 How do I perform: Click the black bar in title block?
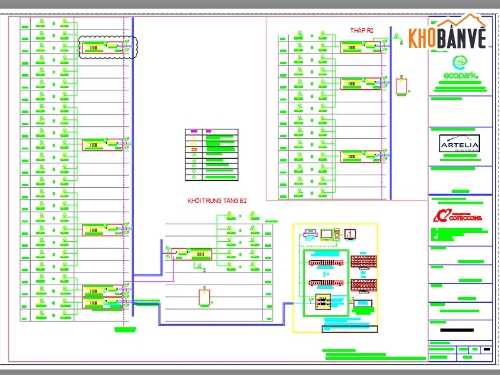(x=457, y=330)
